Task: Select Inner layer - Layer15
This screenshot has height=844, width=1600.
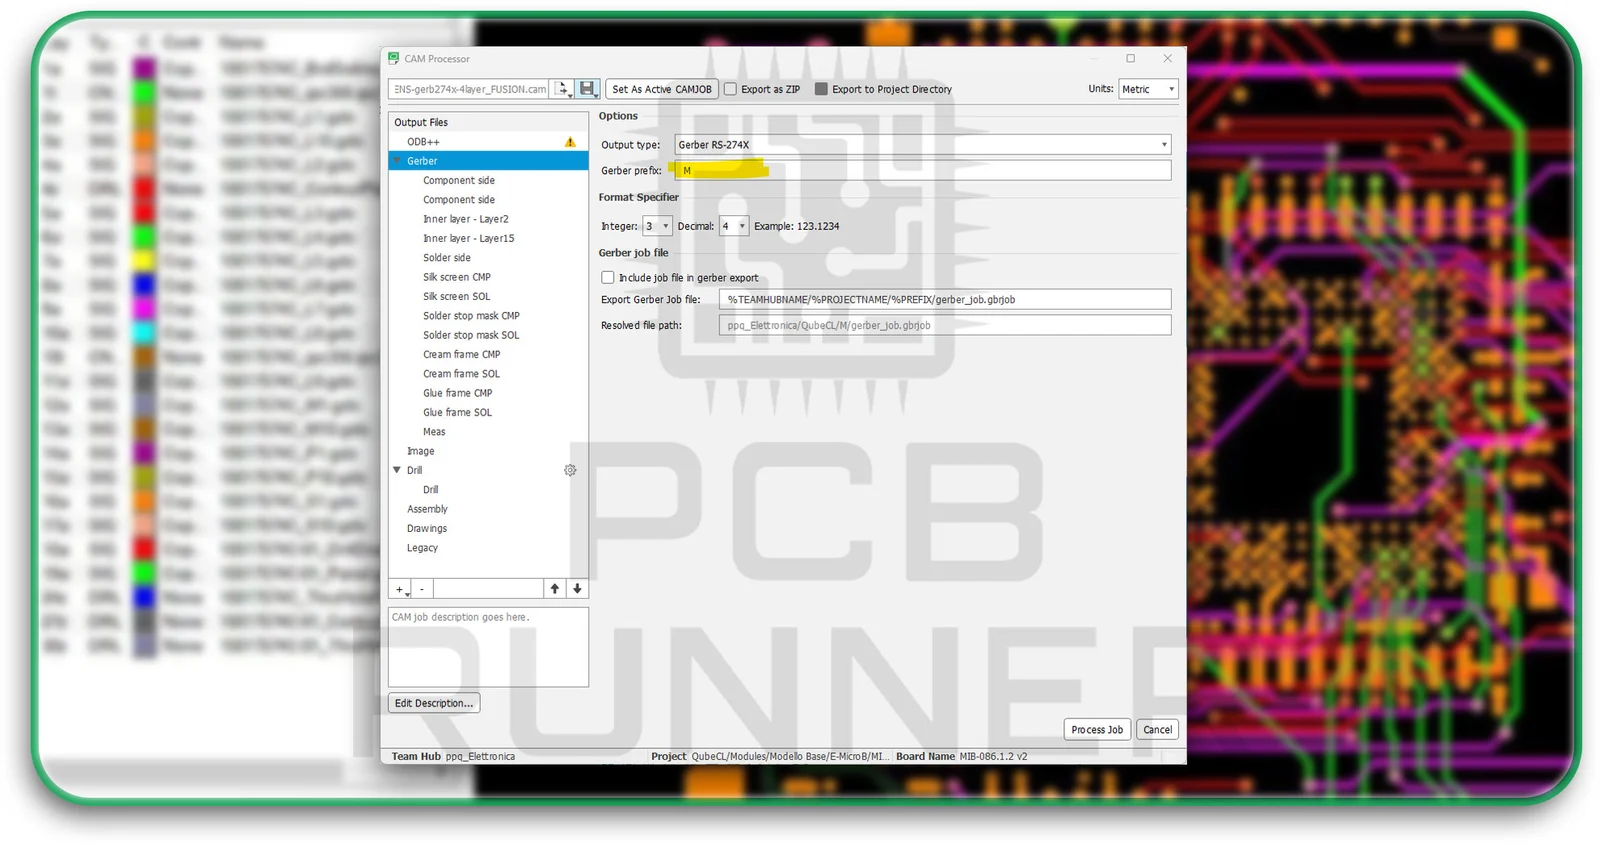Action: tap(469, 239)
